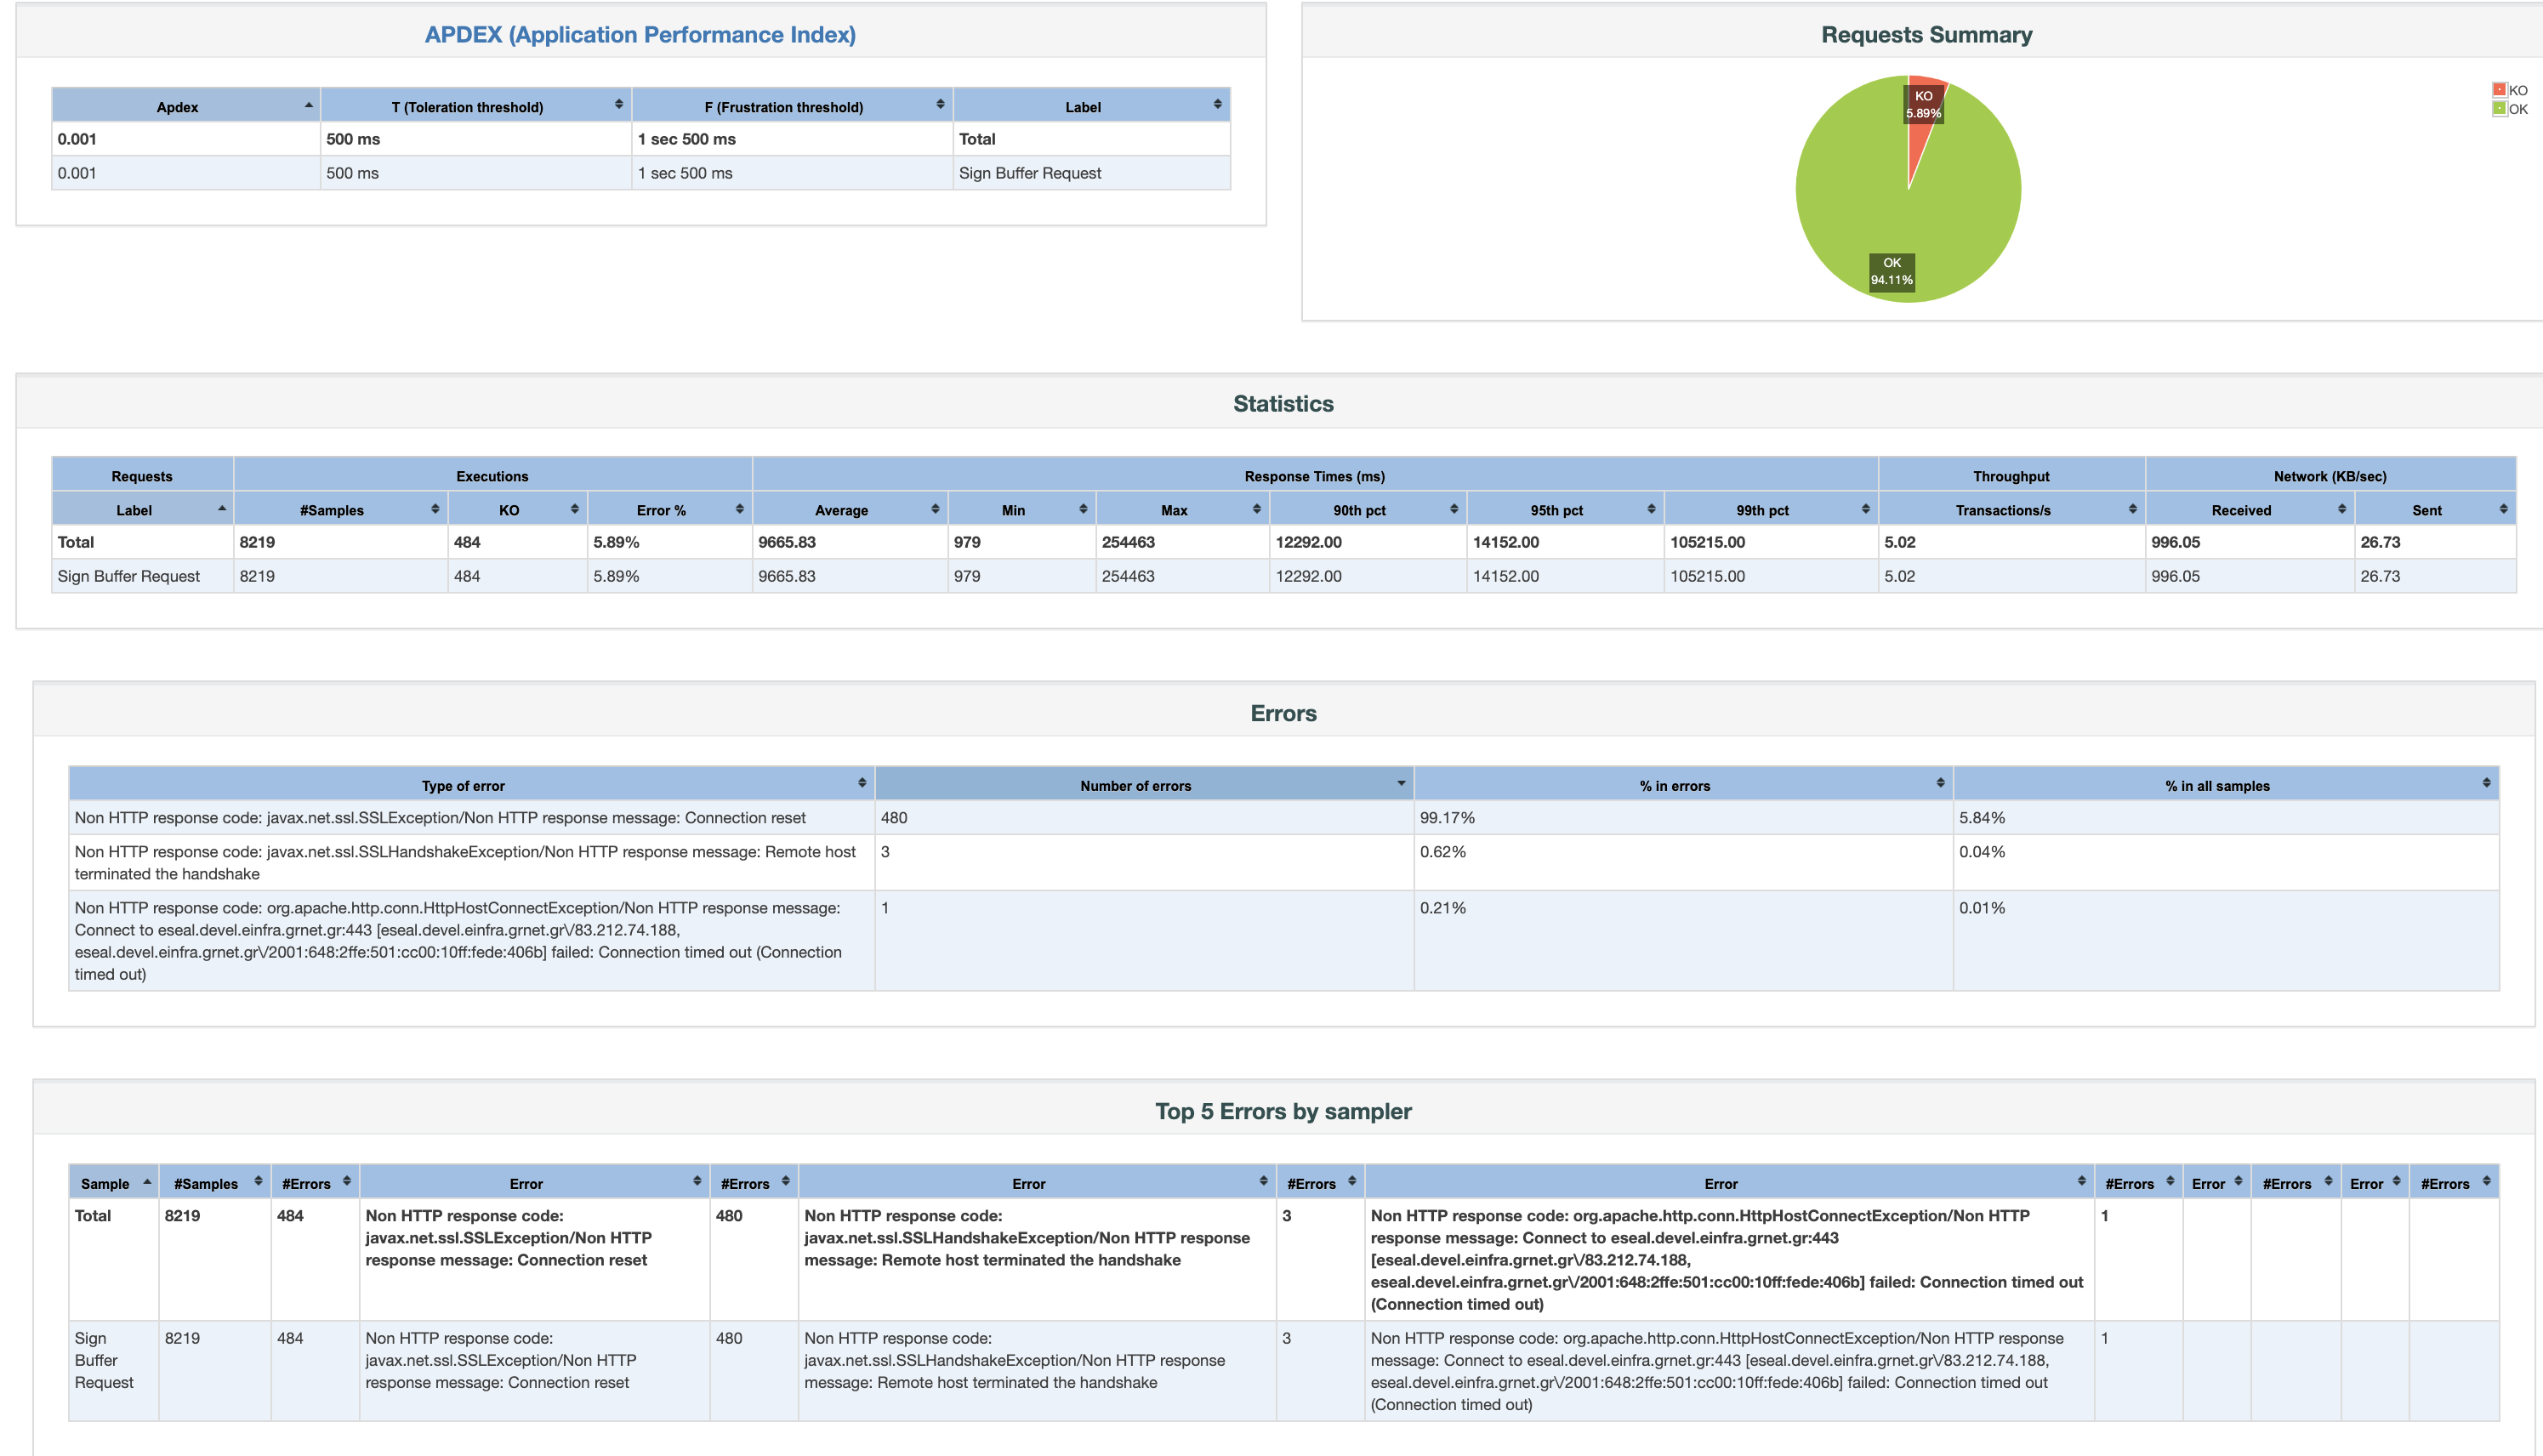Toggle descending sort on Number of errors
The height and width of the screenshot is (1456, 2543).
tap(1401, 783)
